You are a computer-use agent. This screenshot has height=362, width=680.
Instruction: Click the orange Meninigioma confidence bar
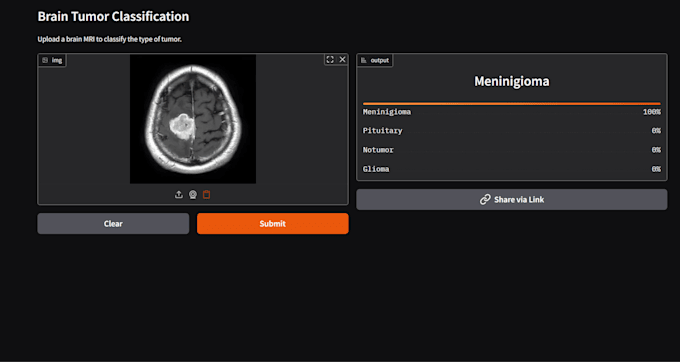(x=512, y=104)
